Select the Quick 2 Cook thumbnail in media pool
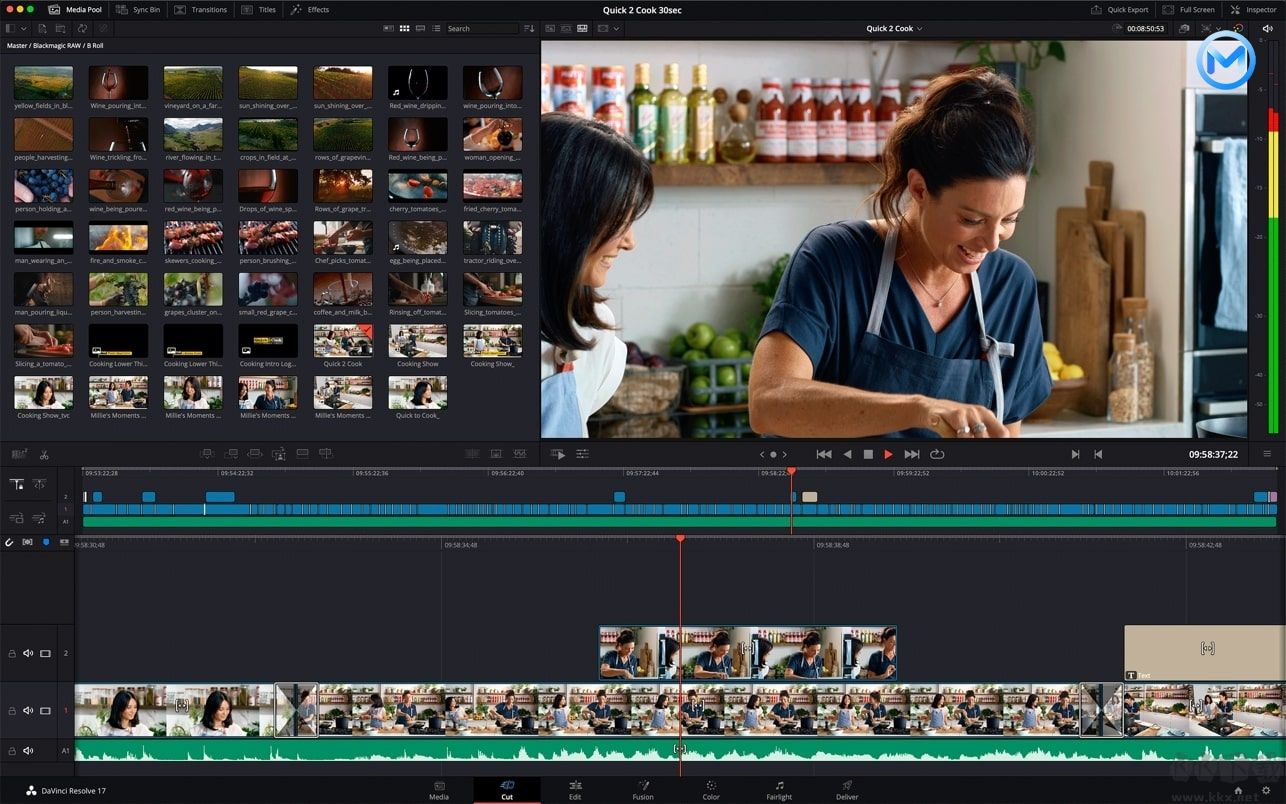The height and width of the screenshot is (804, 1286). (343, 340)
